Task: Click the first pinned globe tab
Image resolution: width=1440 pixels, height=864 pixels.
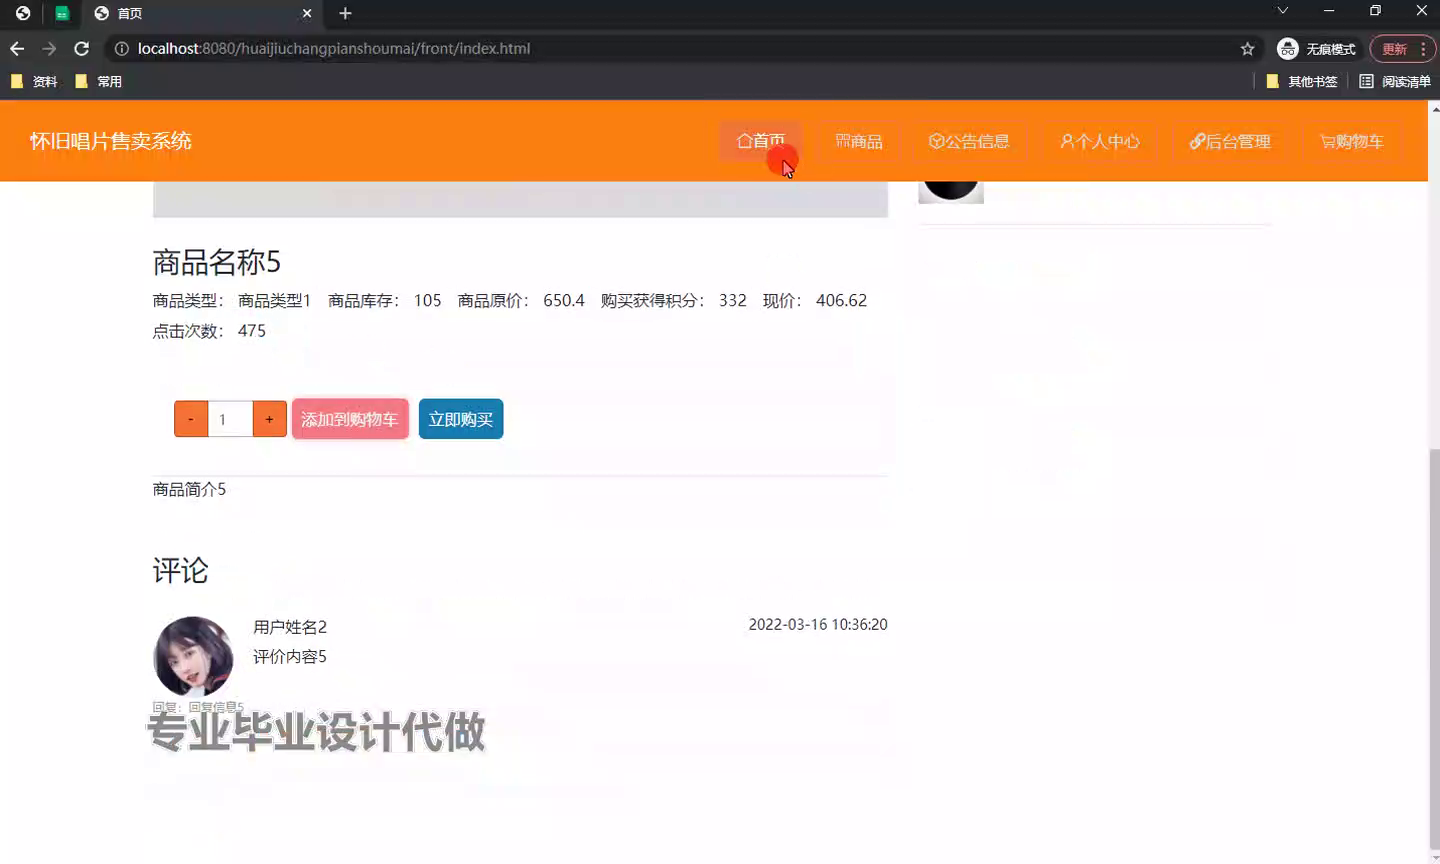Action: point(23,13)
